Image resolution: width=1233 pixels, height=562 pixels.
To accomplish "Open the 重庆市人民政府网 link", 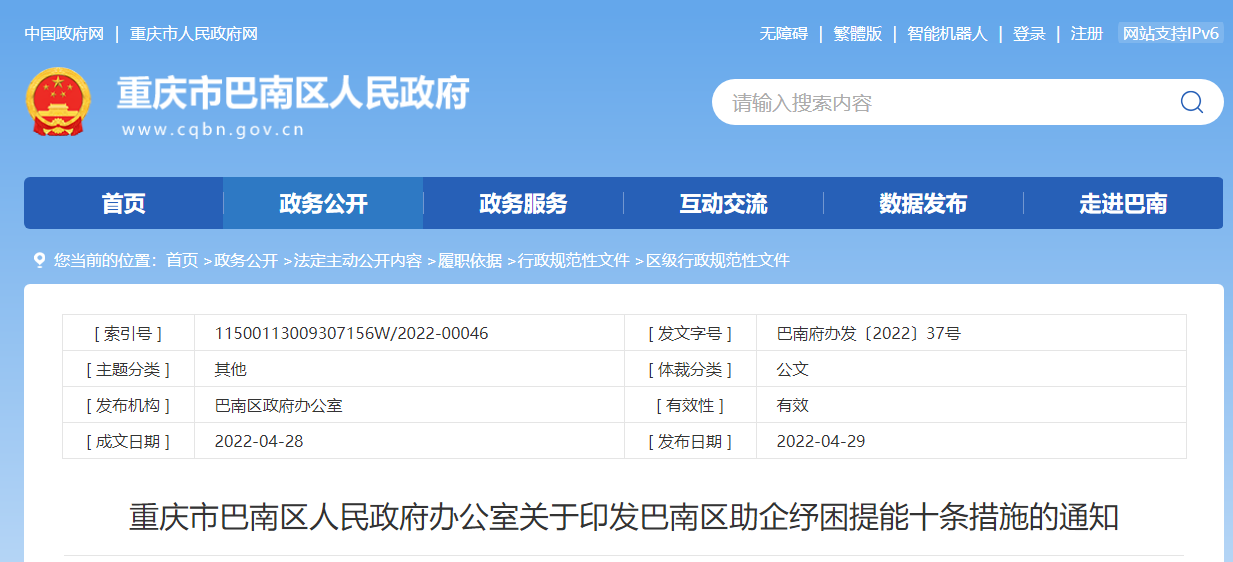I will pyautogui.click(x=194, y=34).
